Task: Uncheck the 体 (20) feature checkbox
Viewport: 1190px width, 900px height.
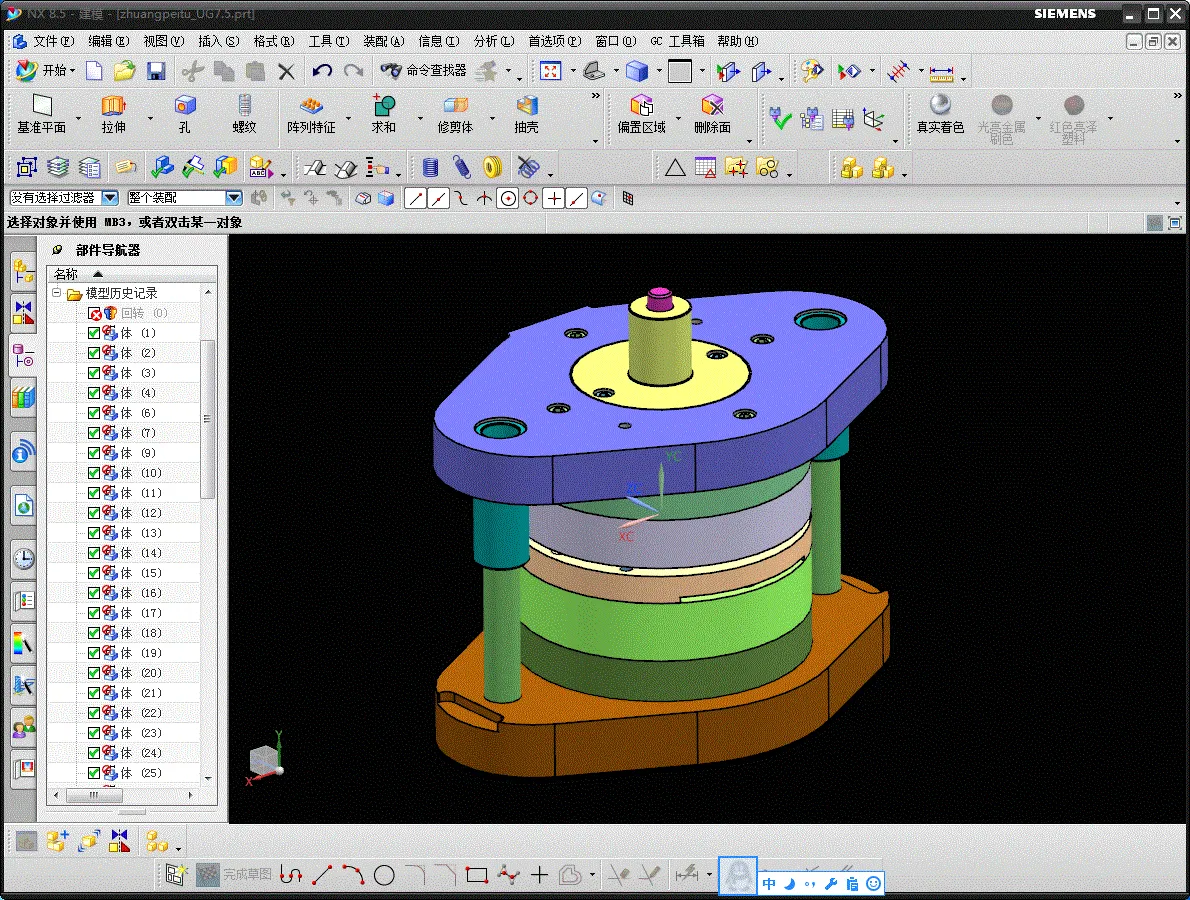Action: 94,673
